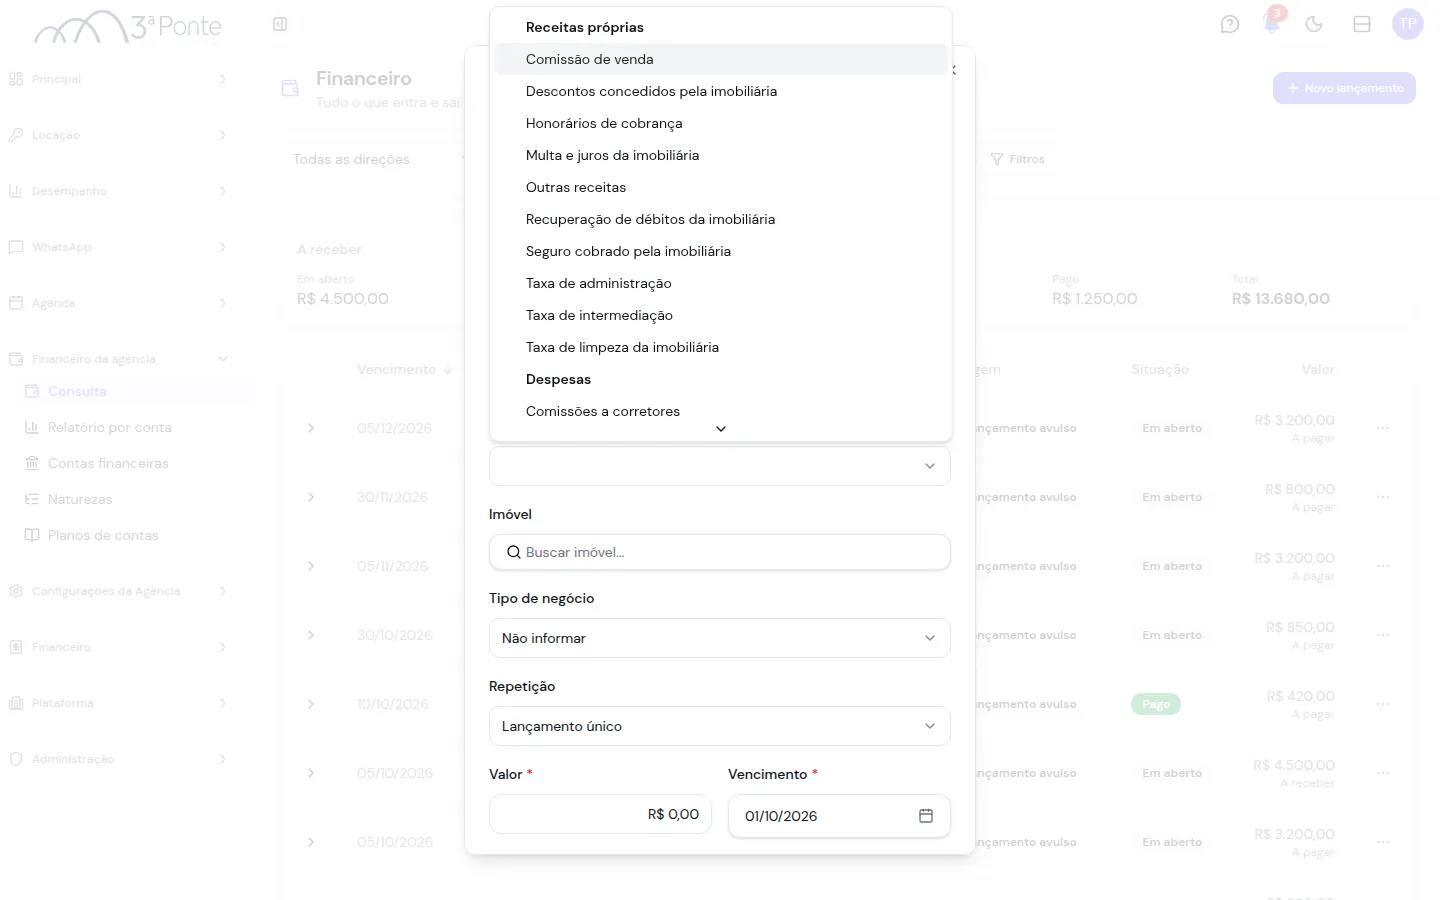This screenshot has height=900, width=1440.
Task: Open calendar icon in Vencimento field
Action: coord(926,816)
